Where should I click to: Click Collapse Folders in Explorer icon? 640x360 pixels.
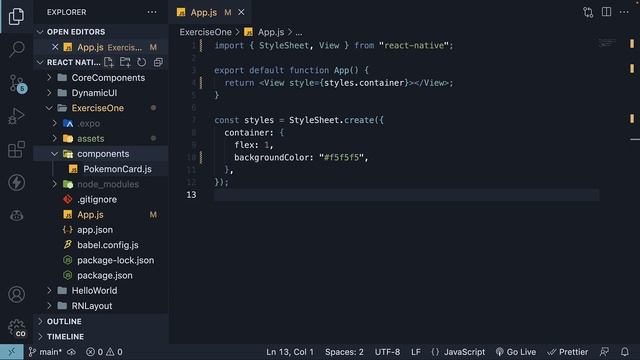(x=158, y=62)
